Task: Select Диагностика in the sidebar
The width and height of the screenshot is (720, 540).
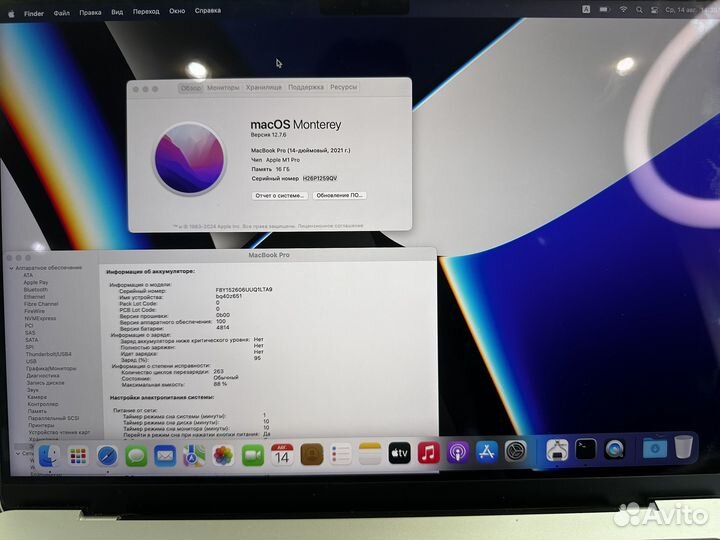Action: [x=43, y=376]
